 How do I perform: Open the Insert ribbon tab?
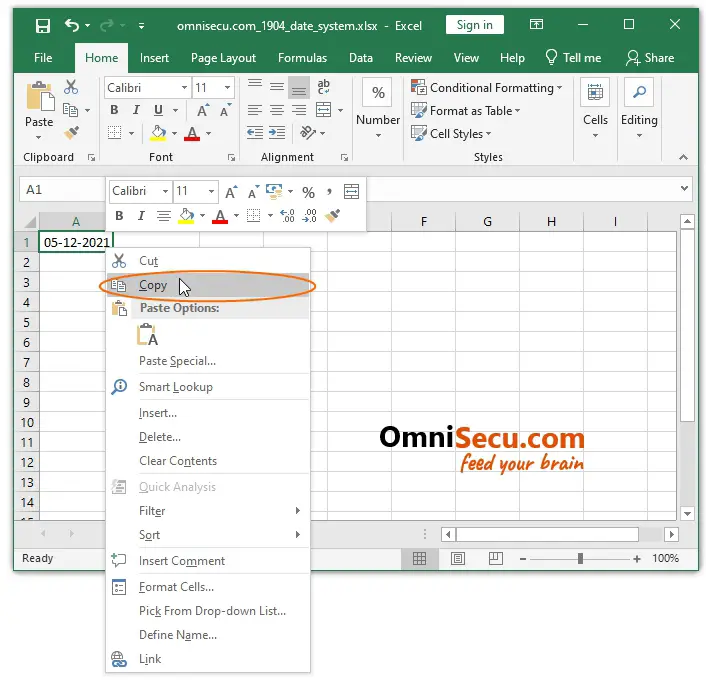point(154,58)
